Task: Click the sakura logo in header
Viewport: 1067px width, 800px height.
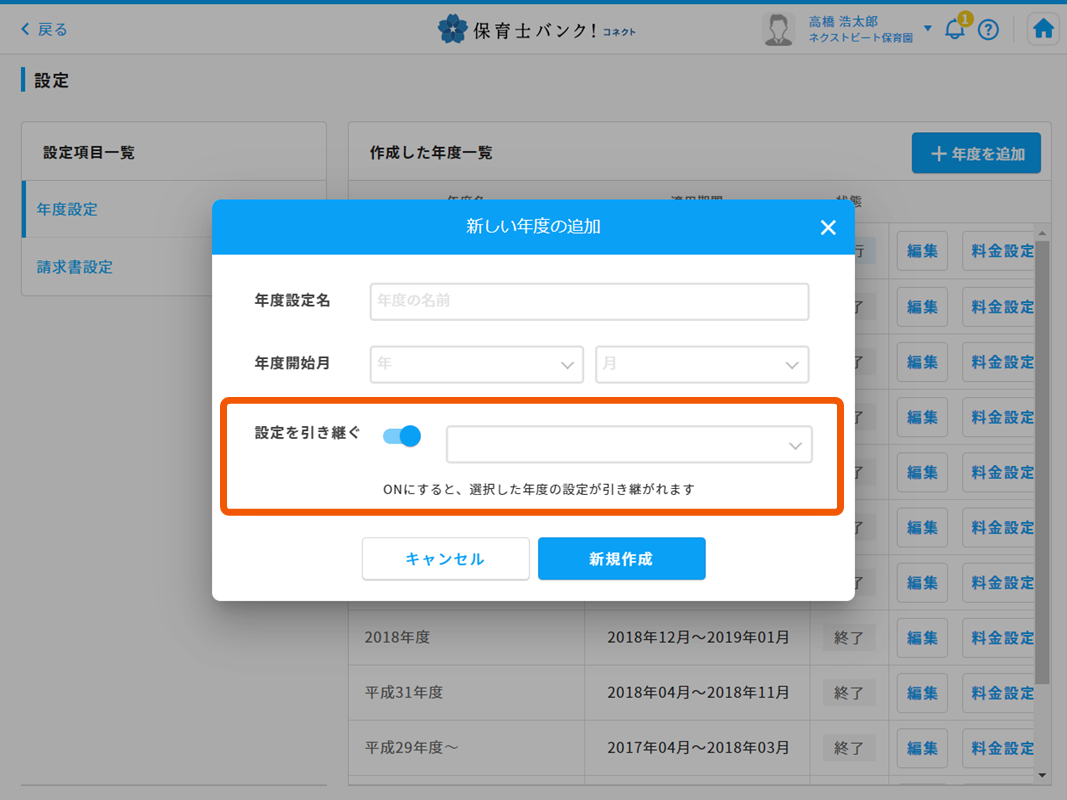Action: tap(452, 29)
